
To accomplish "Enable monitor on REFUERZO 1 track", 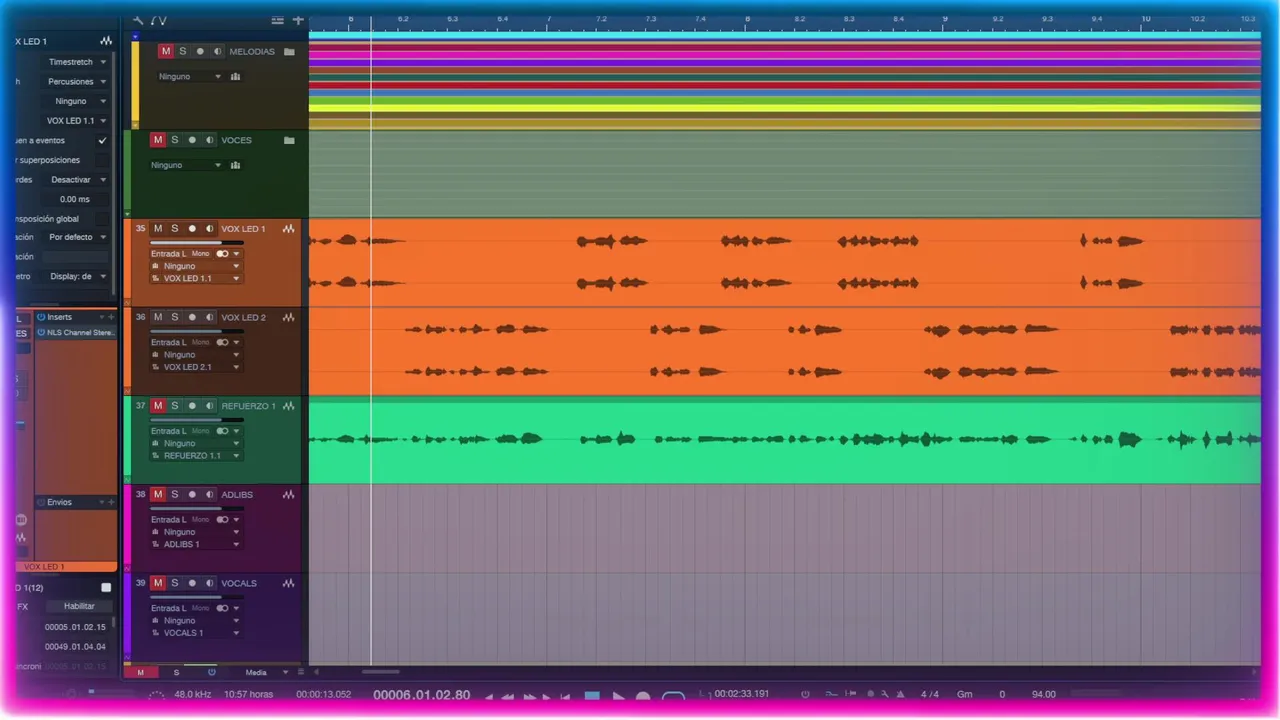I will pyautogui.click(x=209, y=406).
